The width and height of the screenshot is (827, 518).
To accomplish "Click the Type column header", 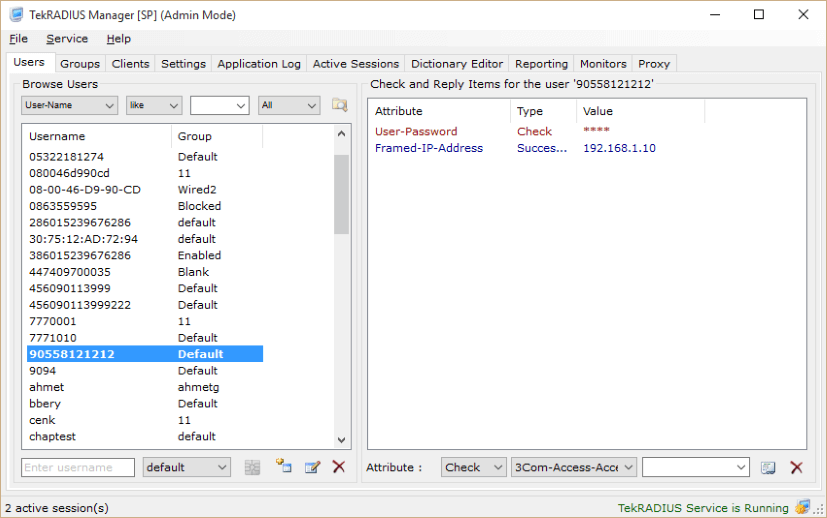I will click(x=544, y=111).
